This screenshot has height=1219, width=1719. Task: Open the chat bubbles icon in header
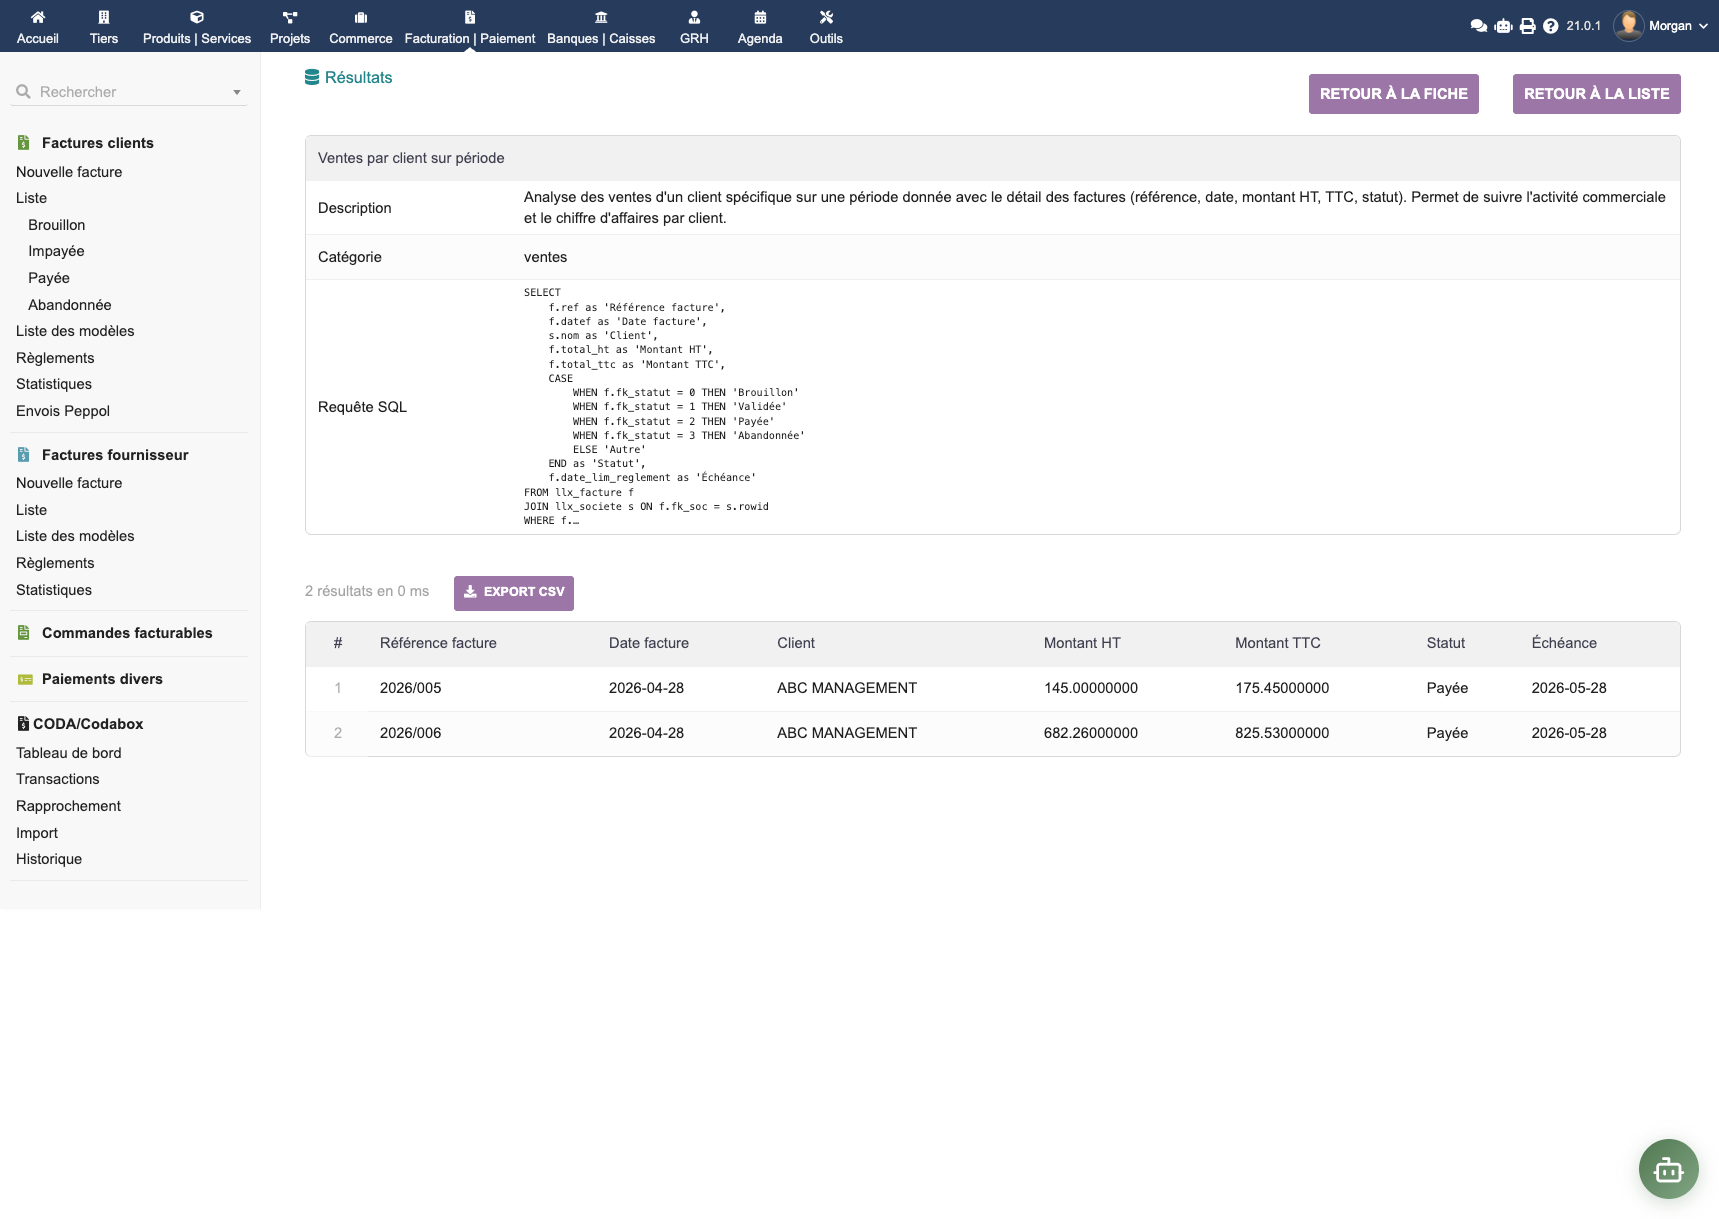1478,26
